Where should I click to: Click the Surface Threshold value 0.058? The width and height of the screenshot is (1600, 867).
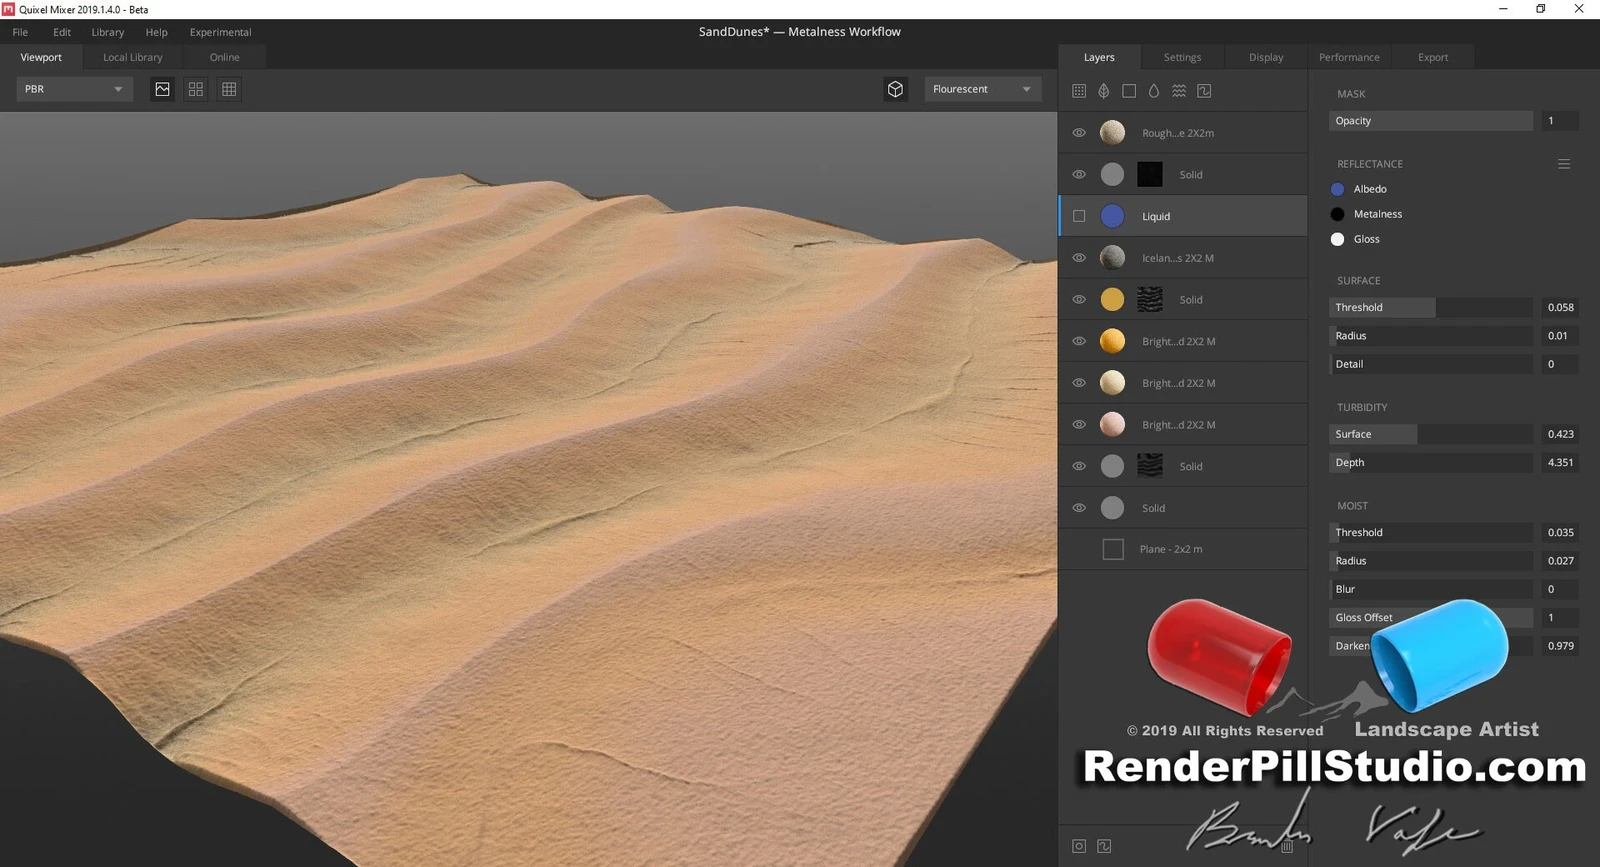[x=1560, y=308]
